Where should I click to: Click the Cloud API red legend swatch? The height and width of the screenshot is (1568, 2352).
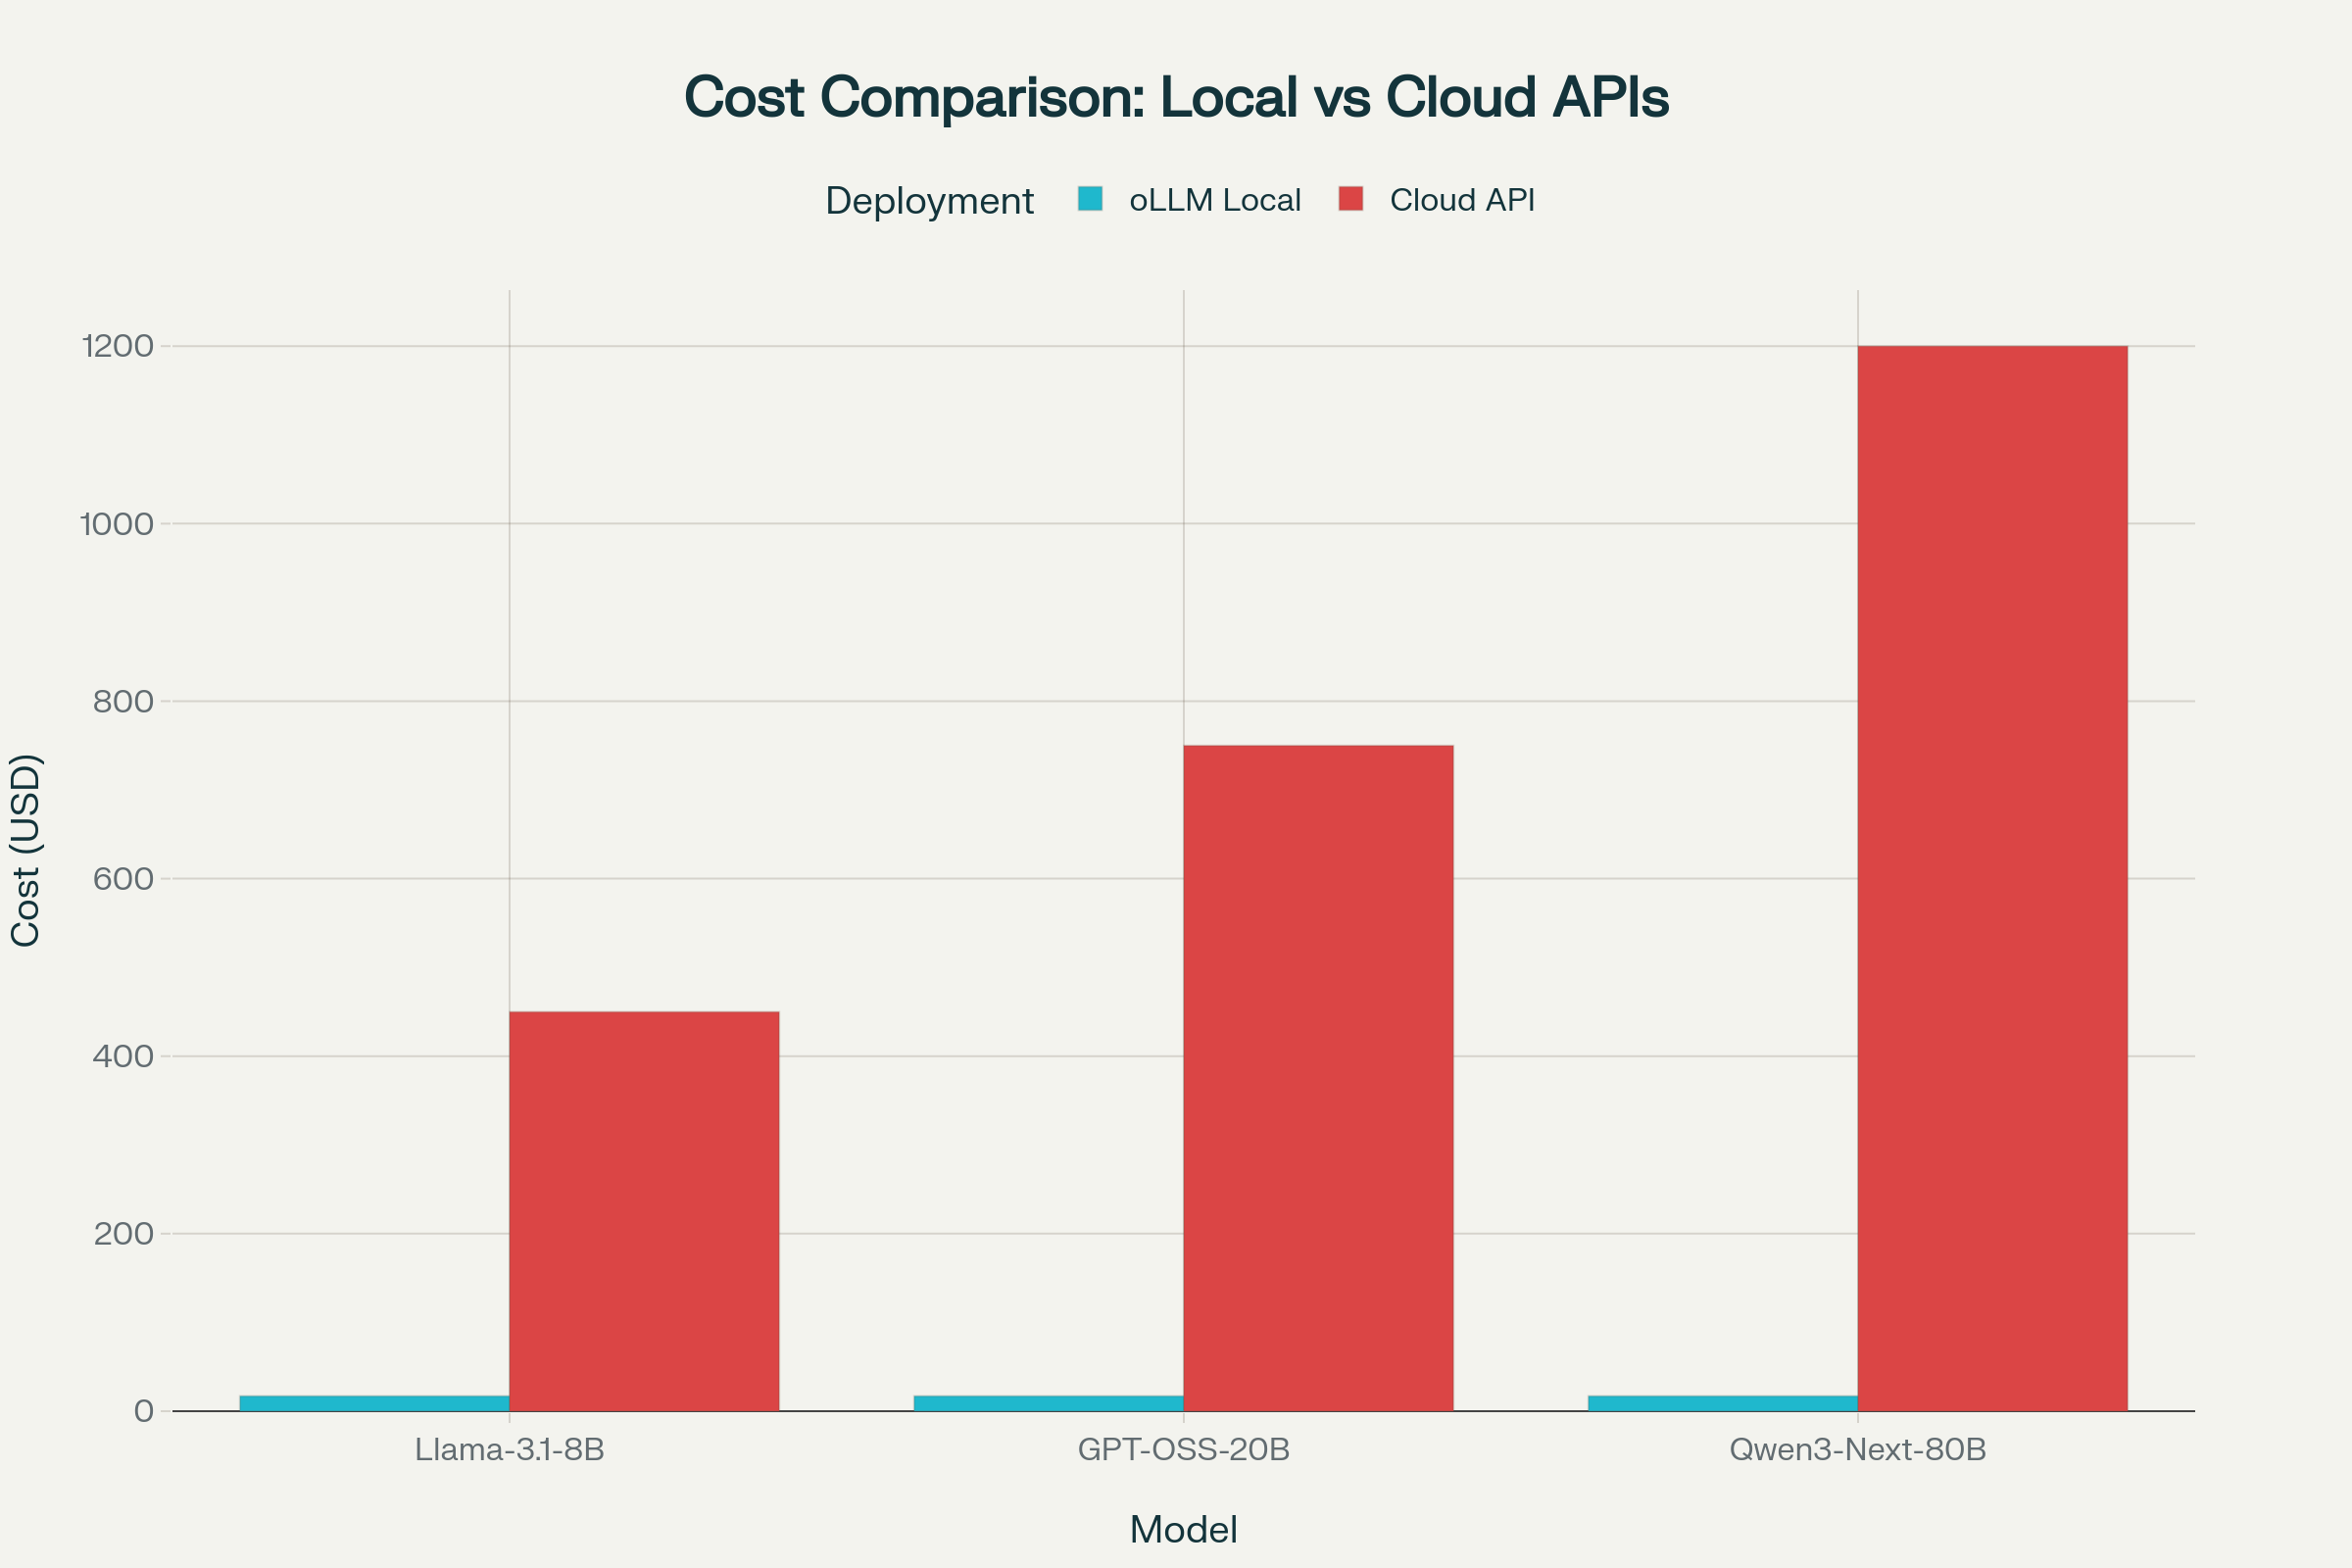click(1350, 199)
